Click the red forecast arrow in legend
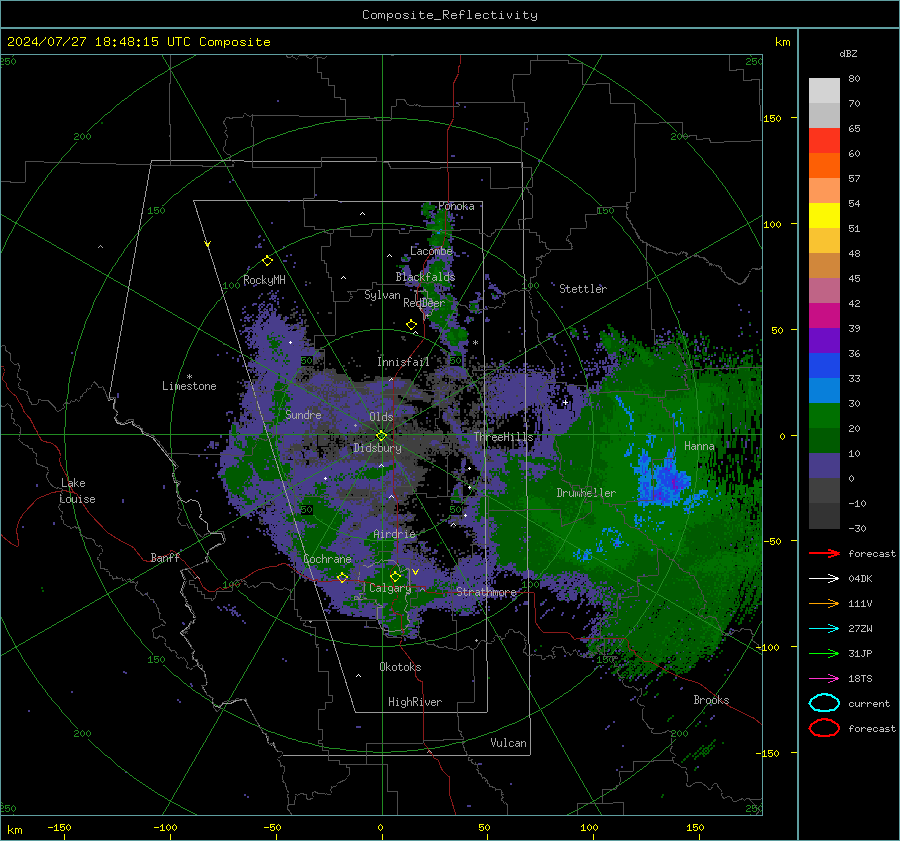Screen dimensions: 900x841 824,553
